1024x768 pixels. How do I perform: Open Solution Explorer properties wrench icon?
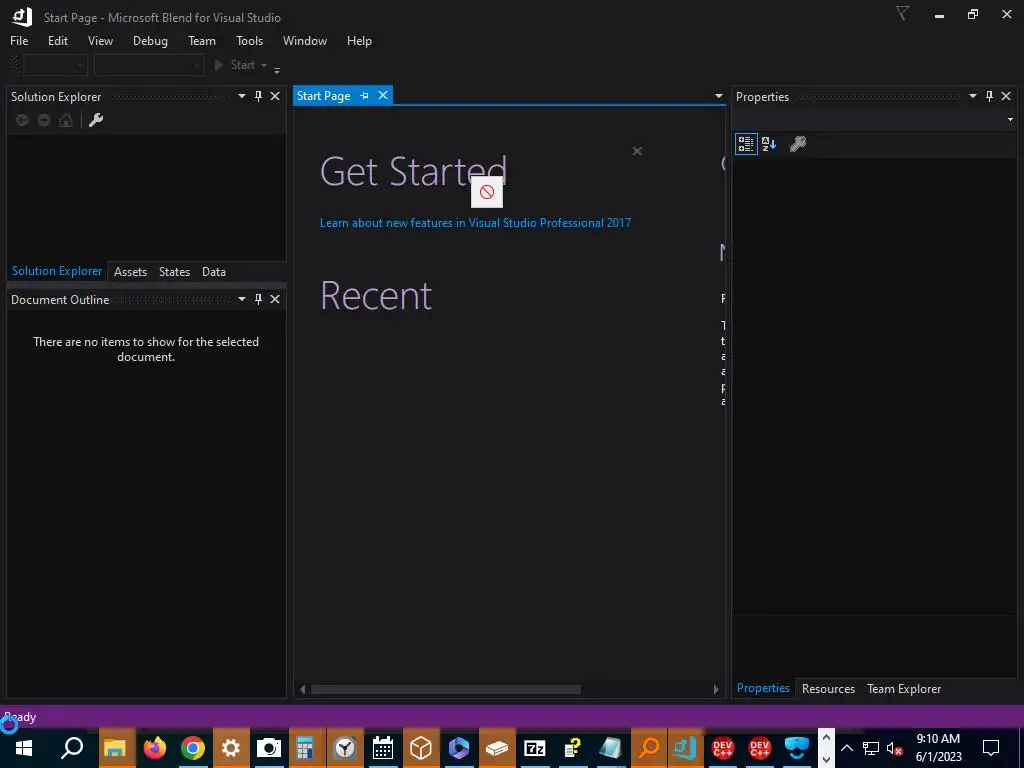tap(96, 120)
